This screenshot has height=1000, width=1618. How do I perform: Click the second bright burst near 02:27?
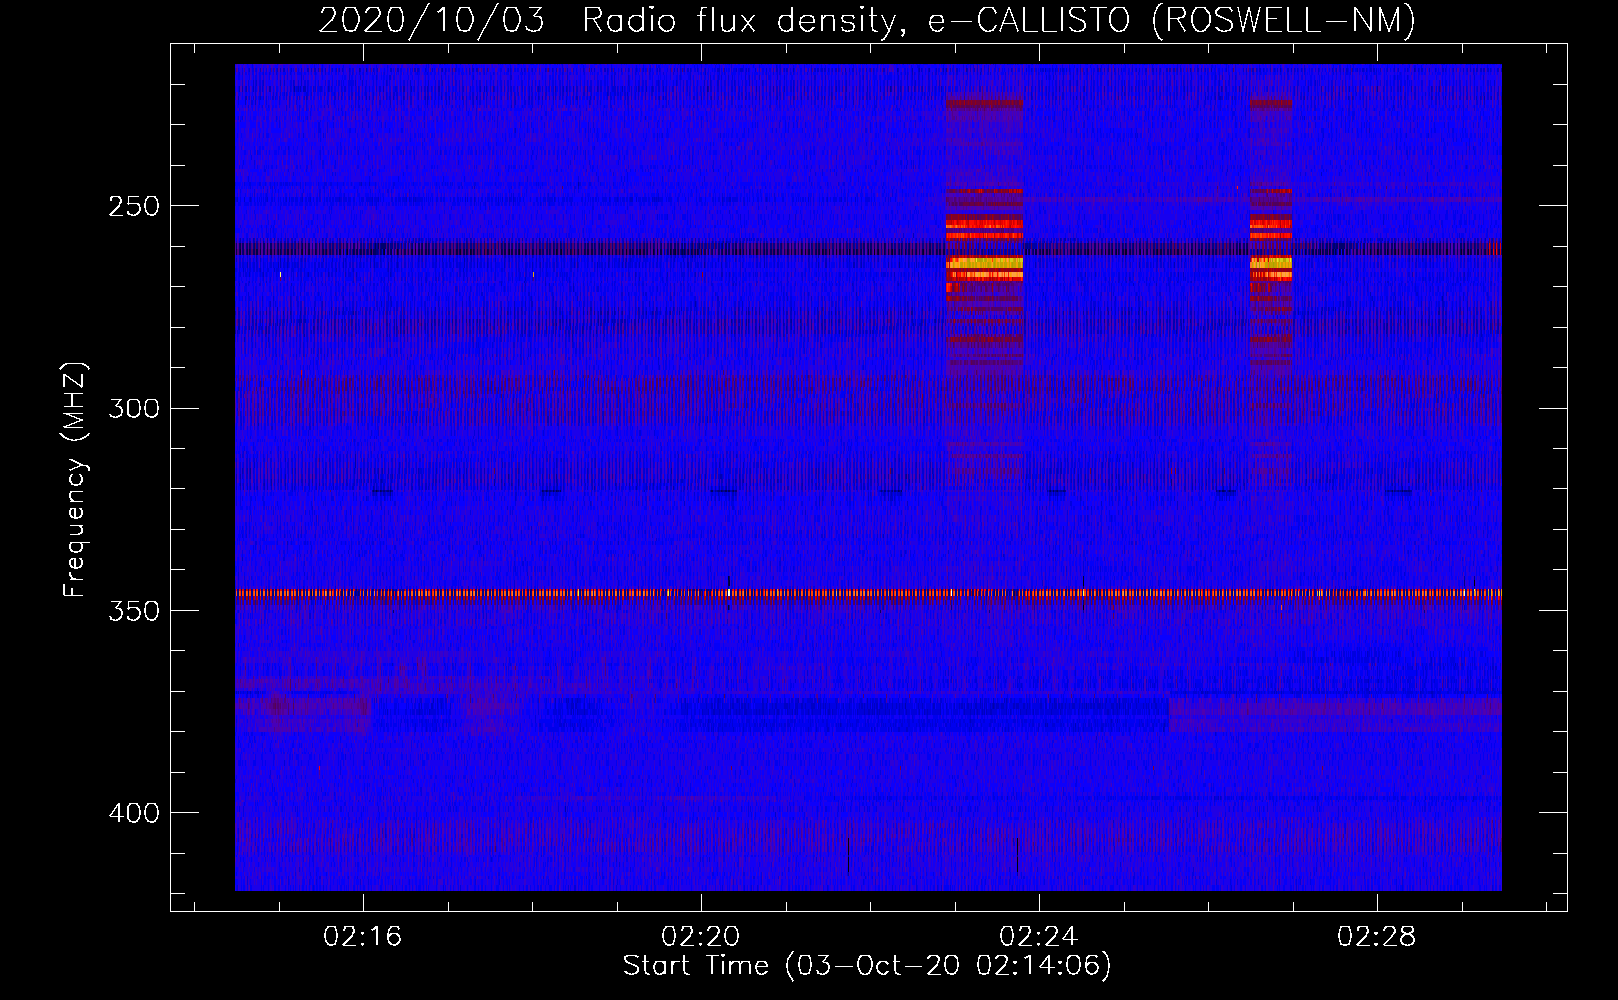(x=1270, y=265)
